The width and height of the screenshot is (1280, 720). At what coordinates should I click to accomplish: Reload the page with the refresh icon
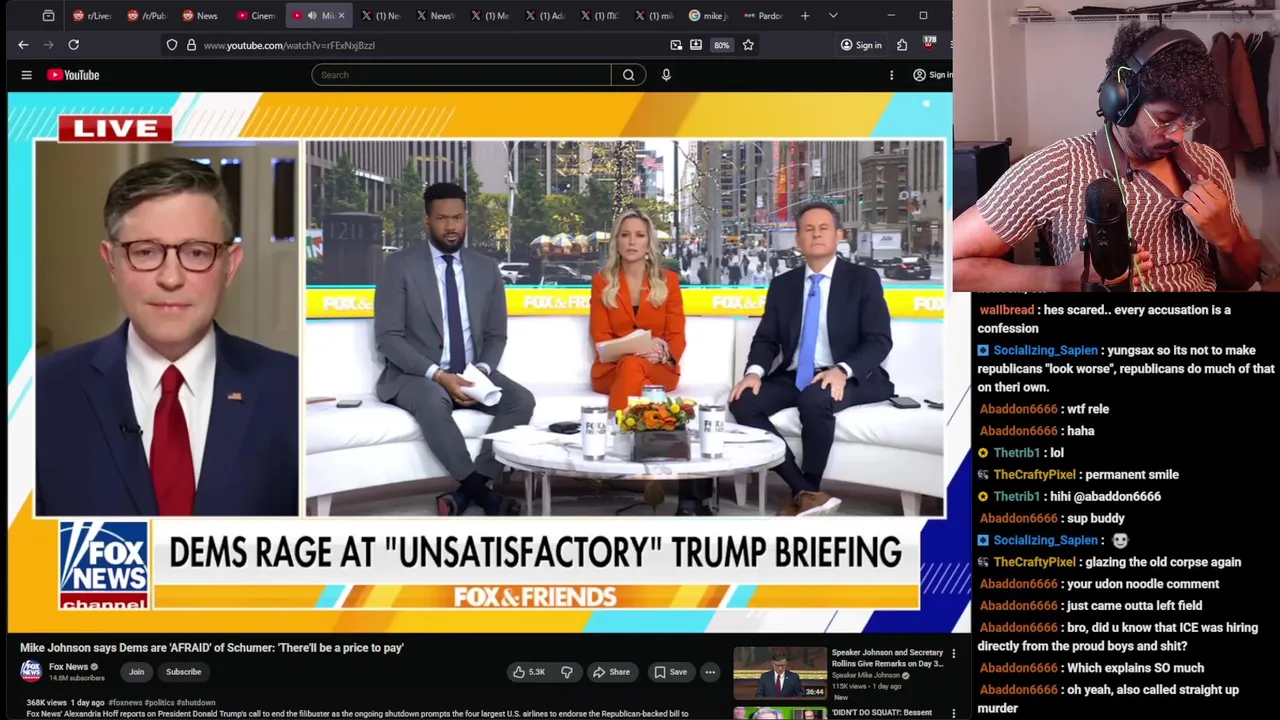point(73,45)
